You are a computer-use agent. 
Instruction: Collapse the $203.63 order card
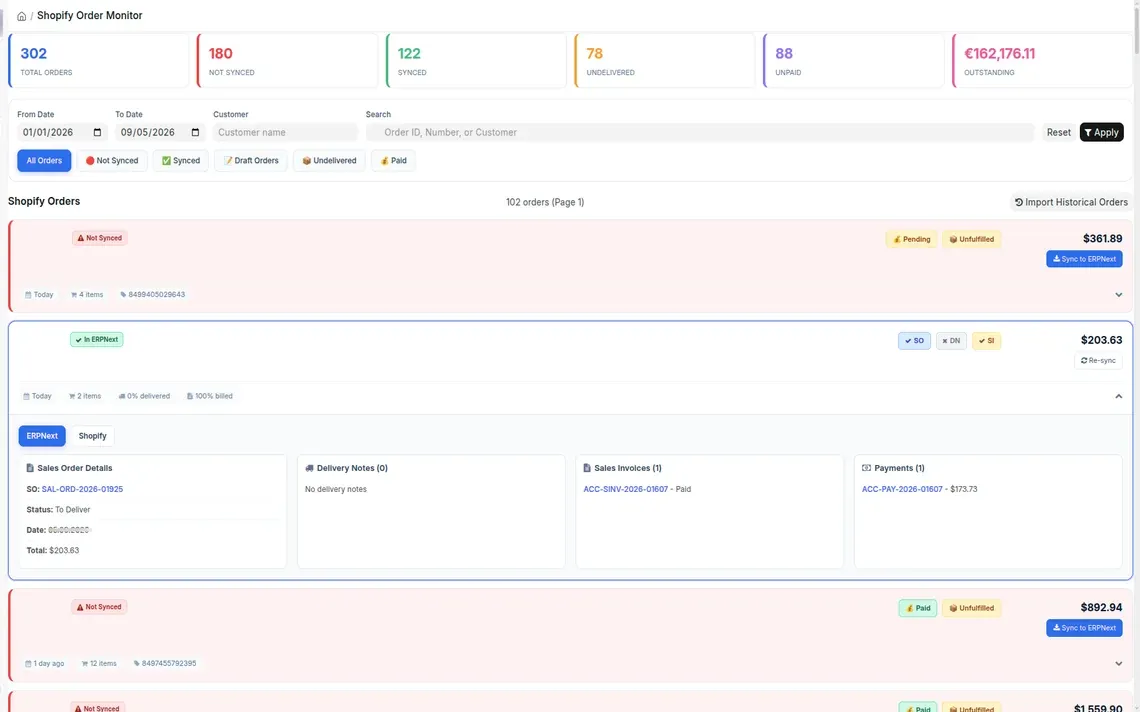point(1118,396)
